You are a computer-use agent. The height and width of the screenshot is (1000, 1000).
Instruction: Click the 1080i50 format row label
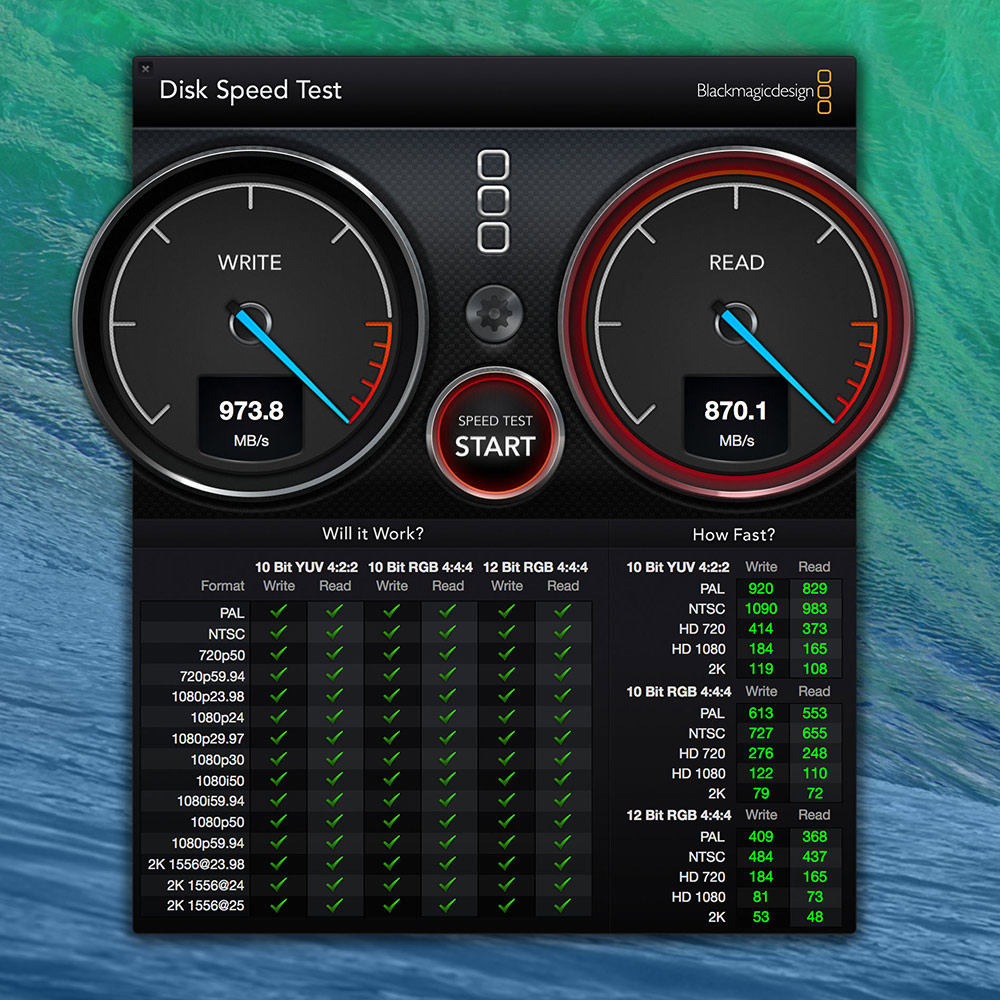220,781
